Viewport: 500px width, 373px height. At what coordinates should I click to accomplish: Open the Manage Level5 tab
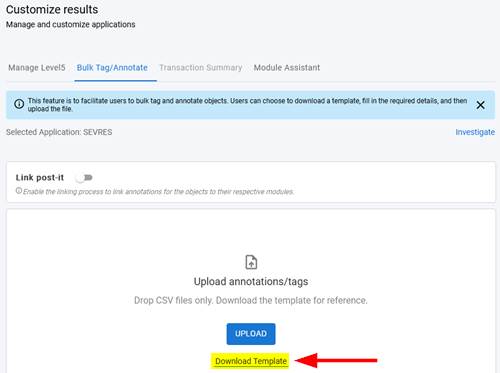tap(37, 68)
